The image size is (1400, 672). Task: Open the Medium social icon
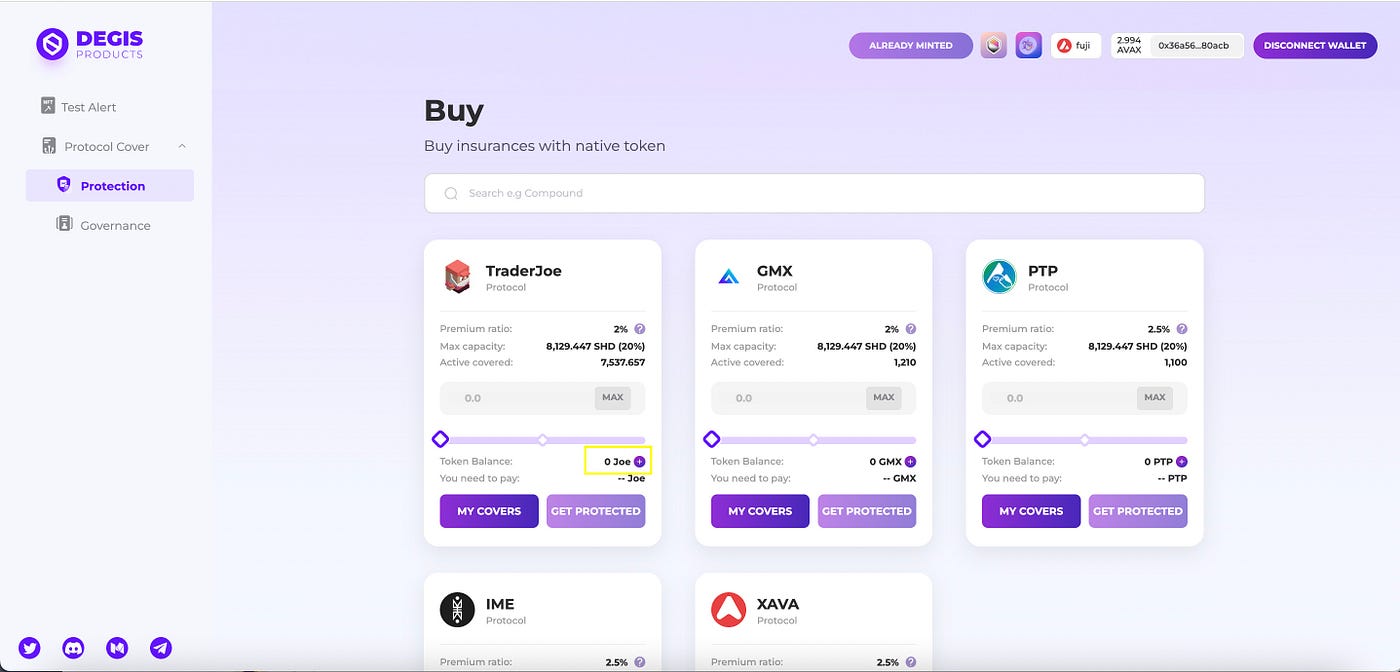coord(117,648)
